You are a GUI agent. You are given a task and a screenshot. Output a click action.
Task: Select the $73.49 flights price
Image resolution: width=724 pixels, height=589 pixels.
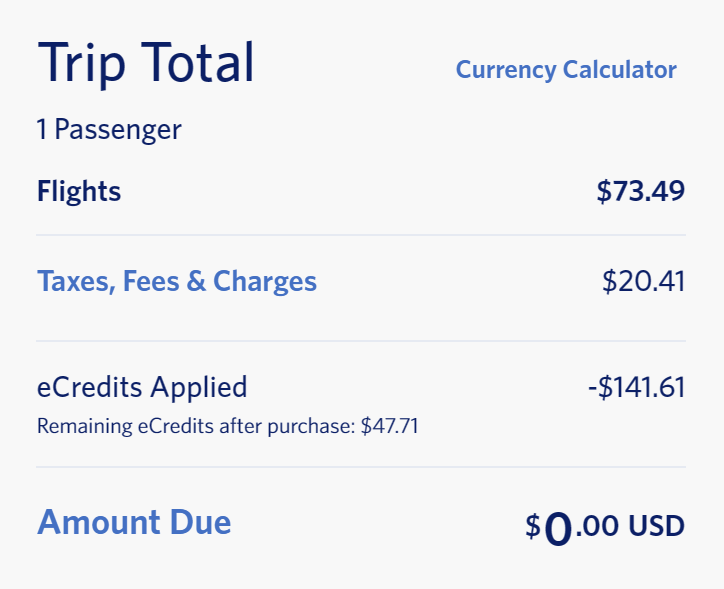click(640, 191)
